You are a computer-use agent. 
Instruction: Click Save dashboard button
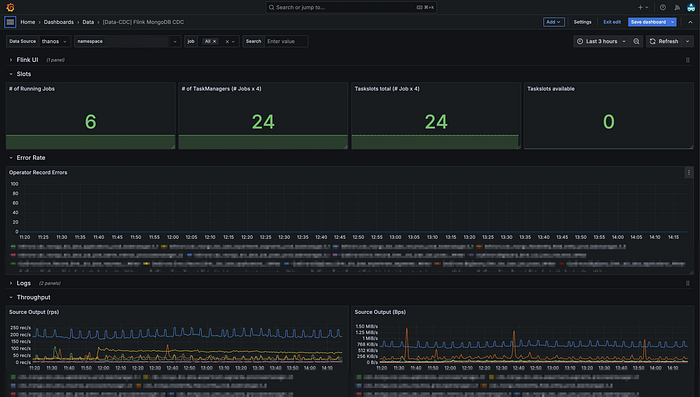pos(648,22)
